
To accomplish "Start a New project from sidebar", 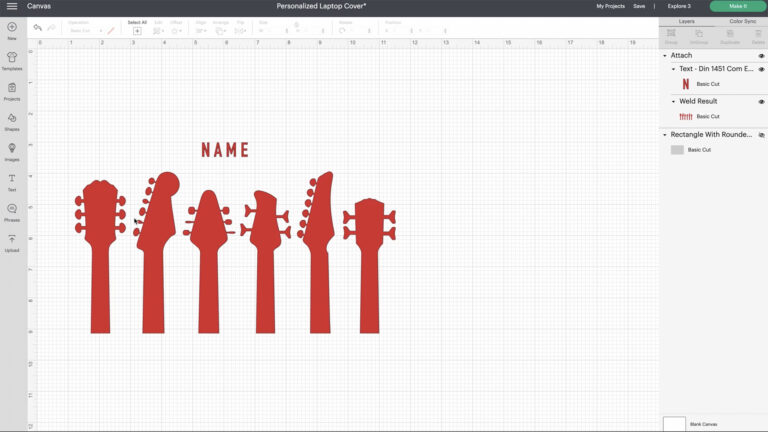I will (12, 30).
